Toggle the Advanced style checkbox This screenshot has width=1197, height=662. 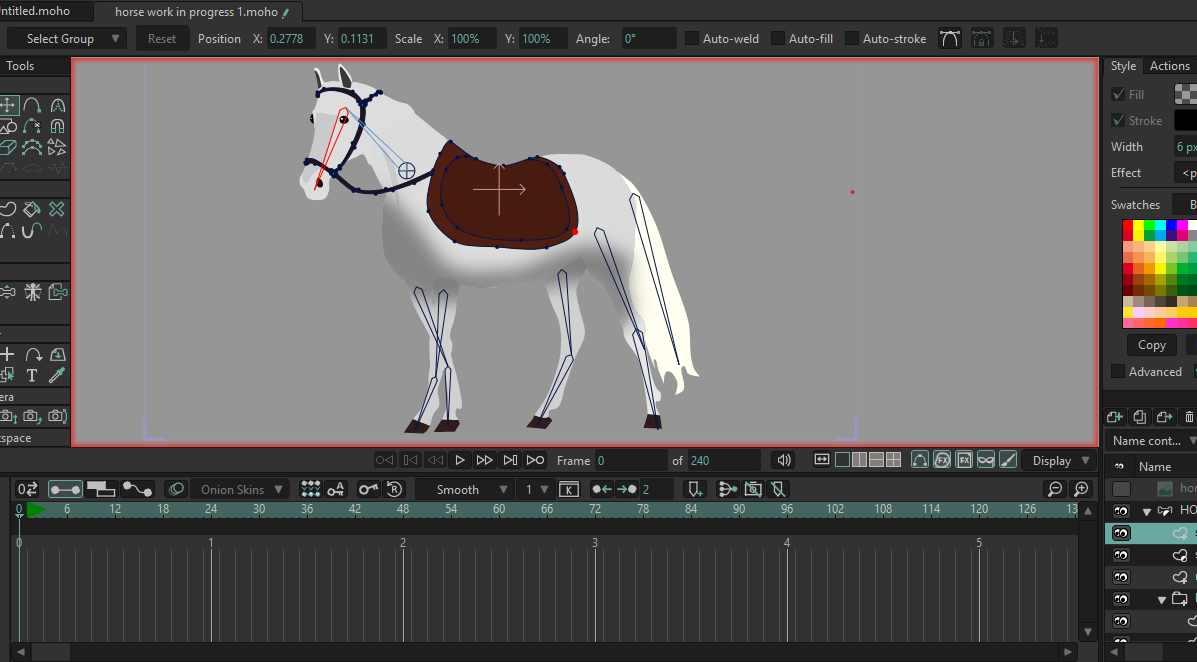click(1118, 371)
